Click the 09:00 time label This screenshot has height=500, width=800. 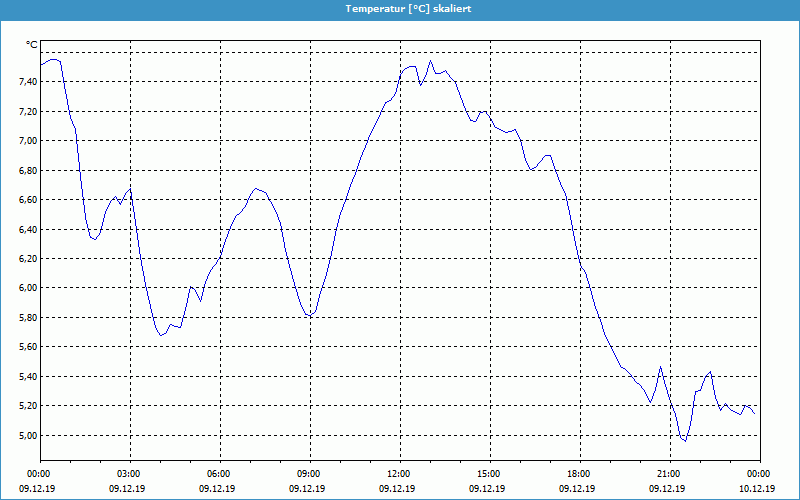click(x=309, y=474)
